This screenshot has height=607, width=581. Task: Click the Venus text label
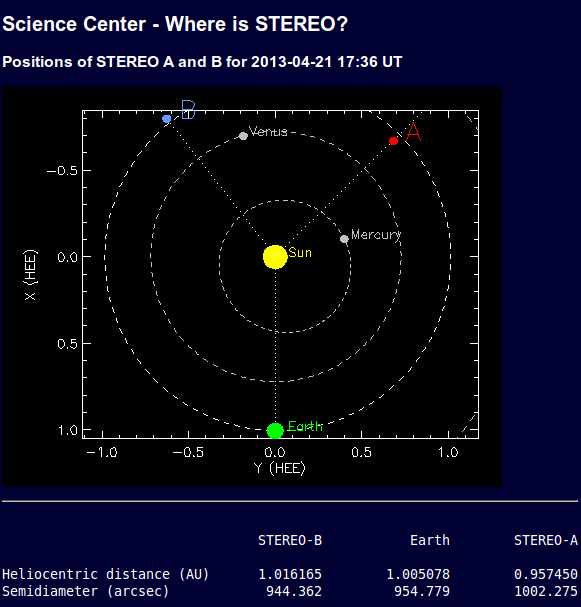268,132
